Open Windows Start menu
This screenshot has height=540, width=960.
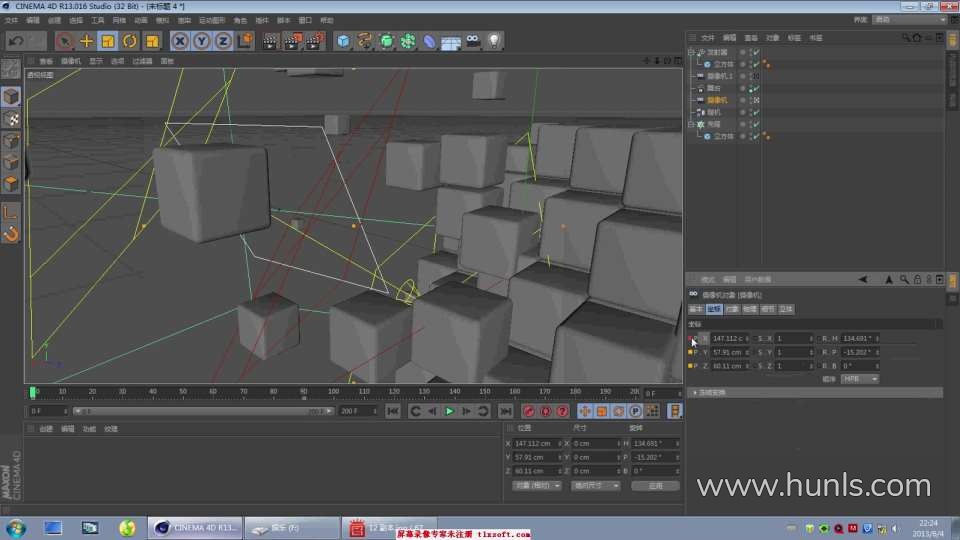[x=15, y=527]
